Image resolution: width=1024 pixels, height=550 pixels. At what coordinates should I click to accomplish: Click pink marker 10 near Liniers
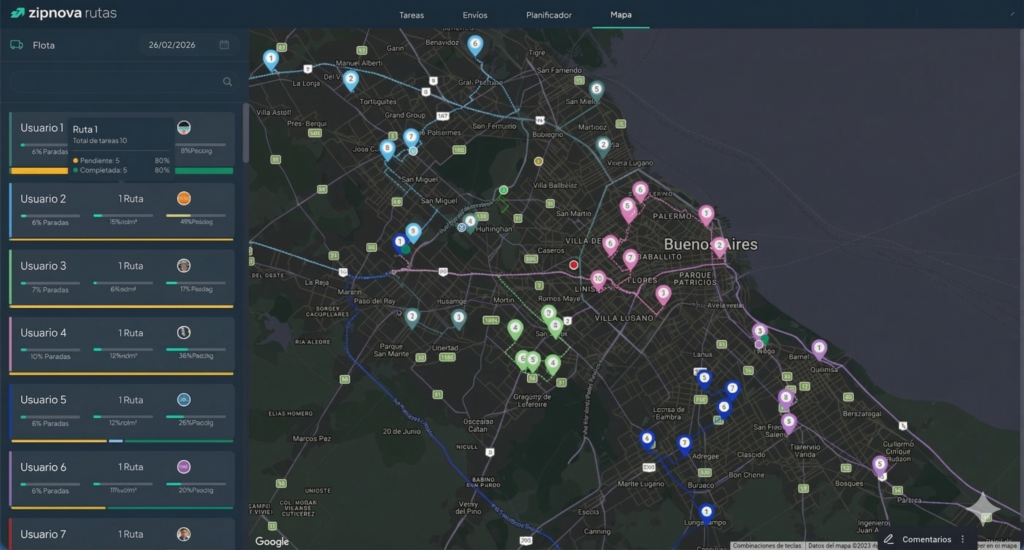coord(598,280)
